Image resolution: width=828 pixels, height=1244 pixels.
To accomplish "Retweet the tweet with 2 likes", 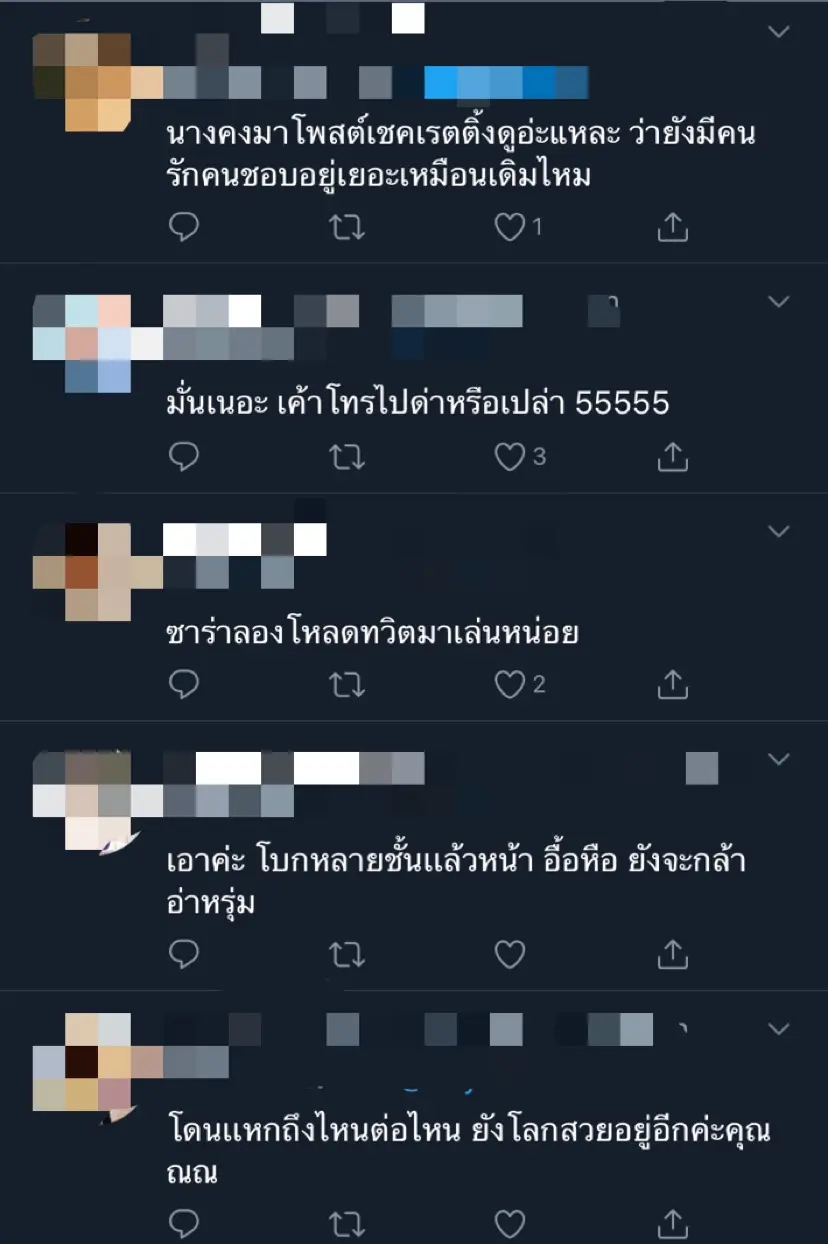I will 347,684.
